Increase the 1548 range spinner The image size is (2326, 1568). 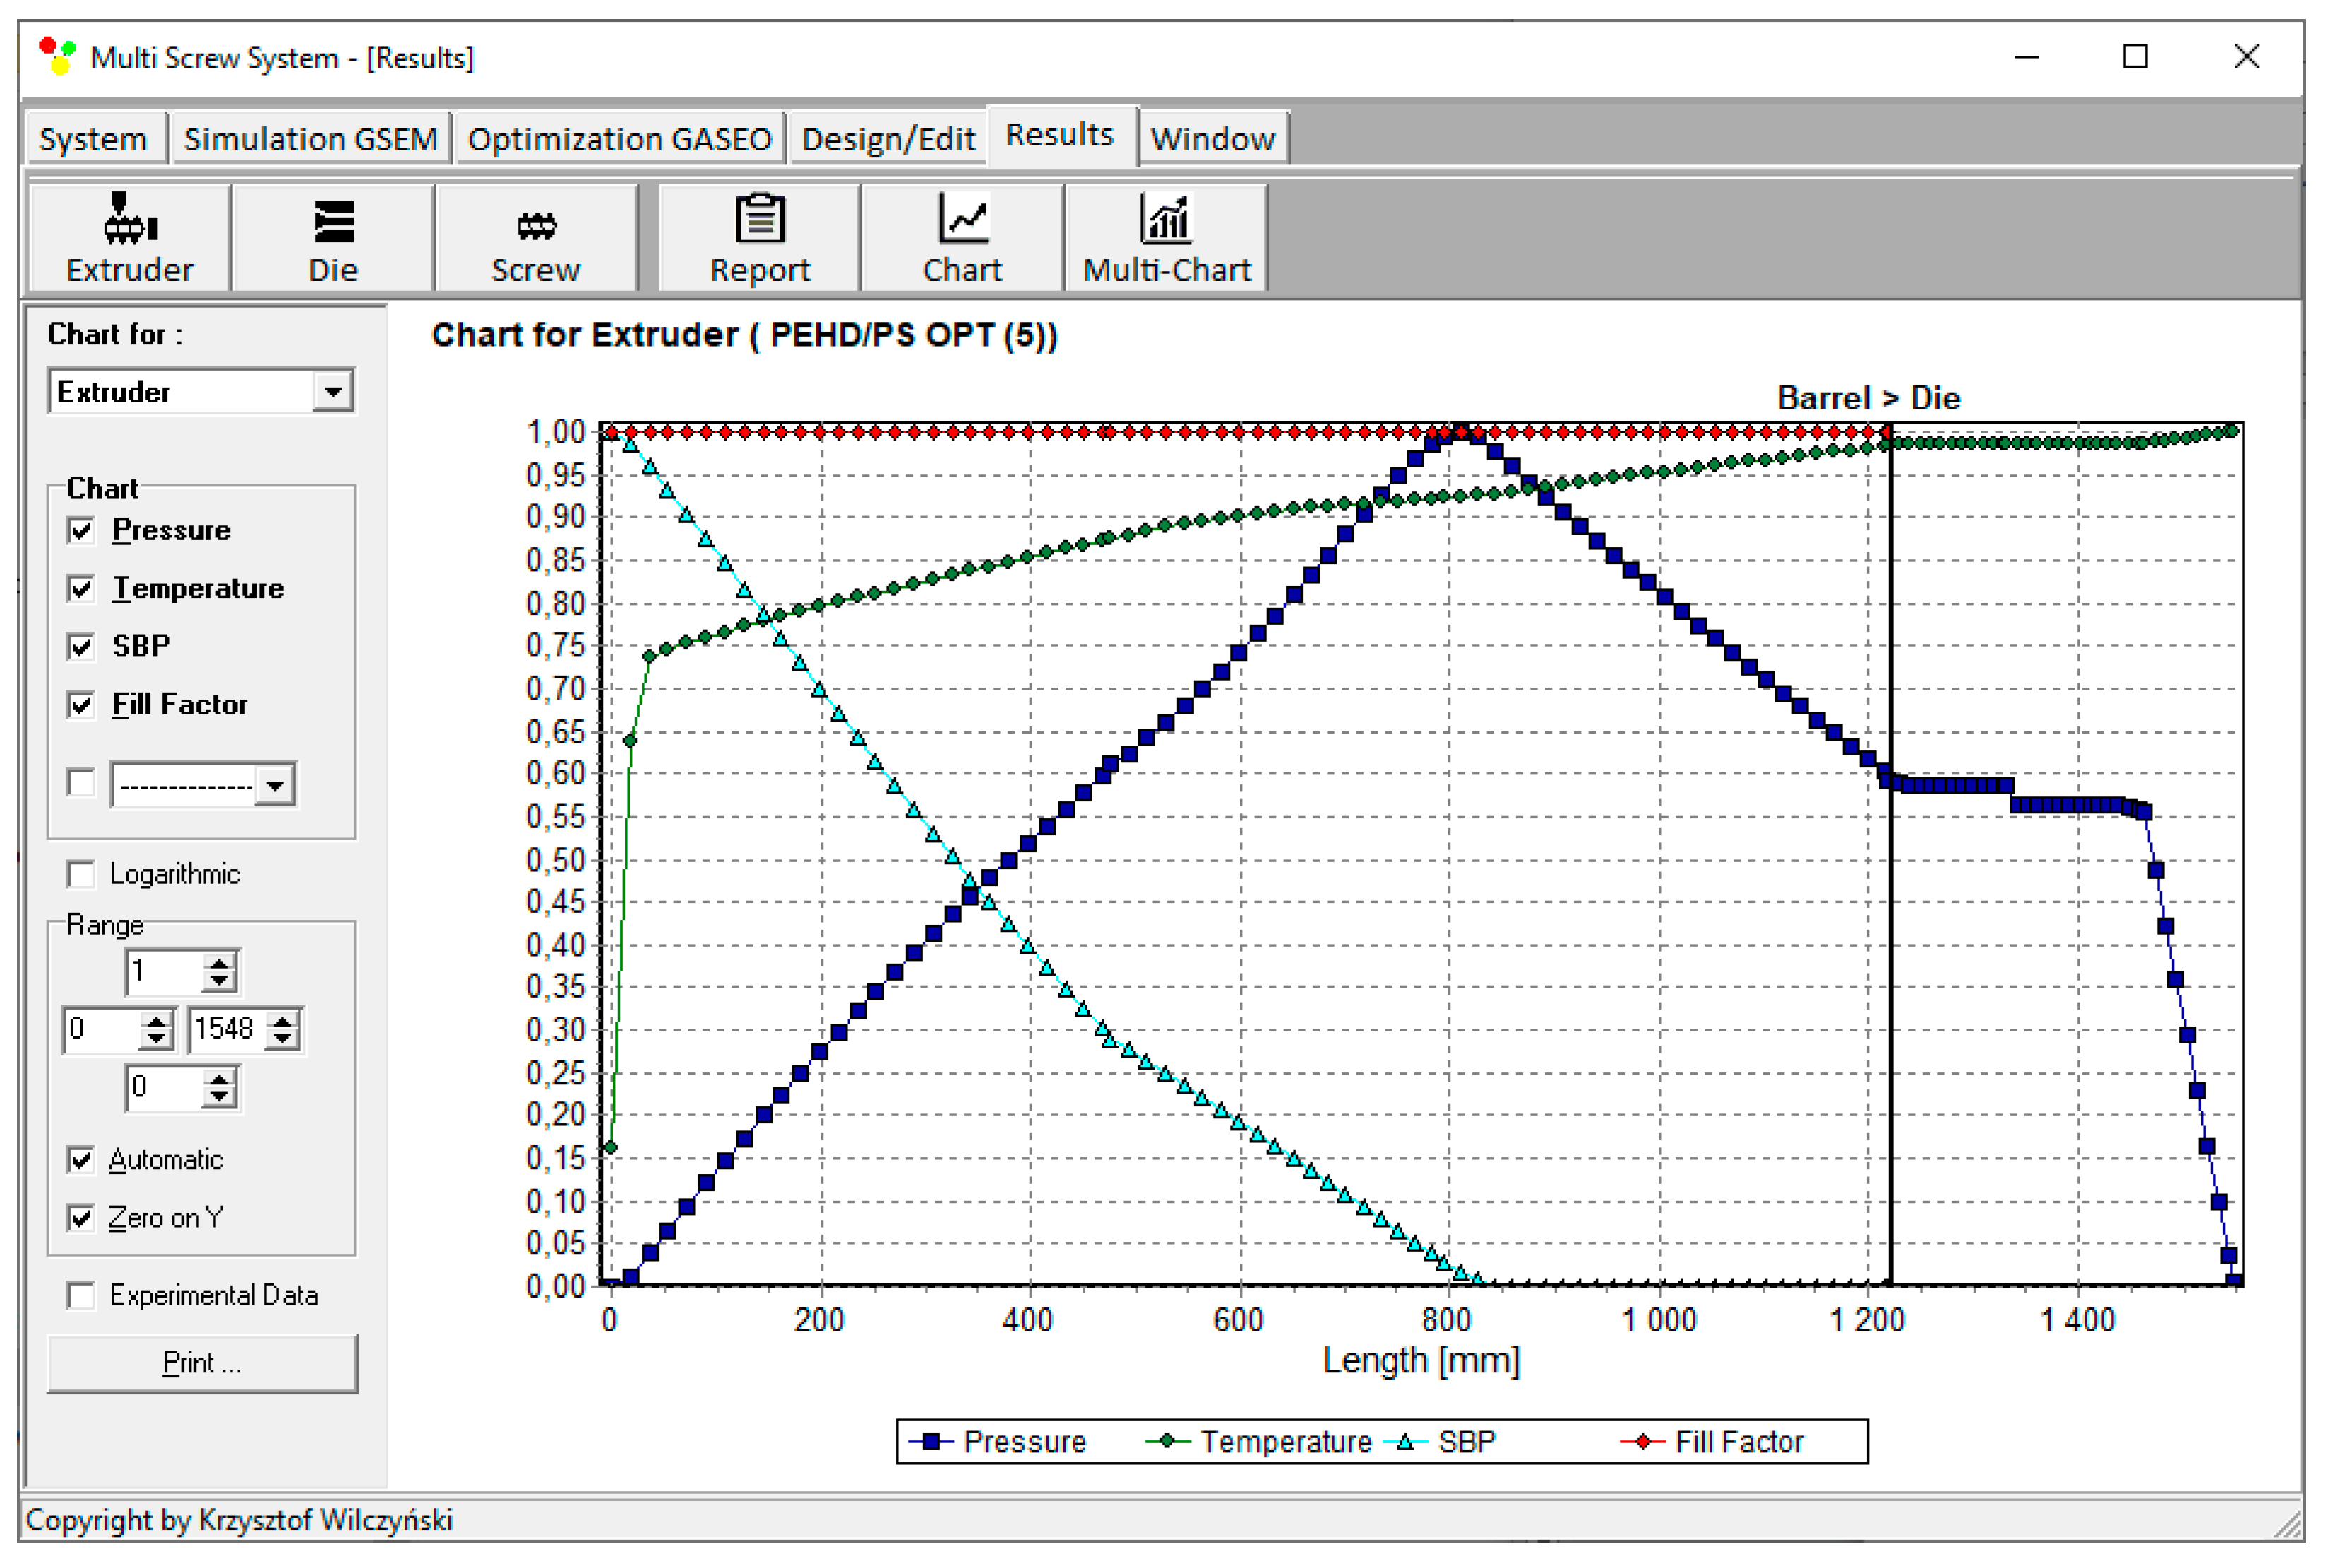point(283,1020)
